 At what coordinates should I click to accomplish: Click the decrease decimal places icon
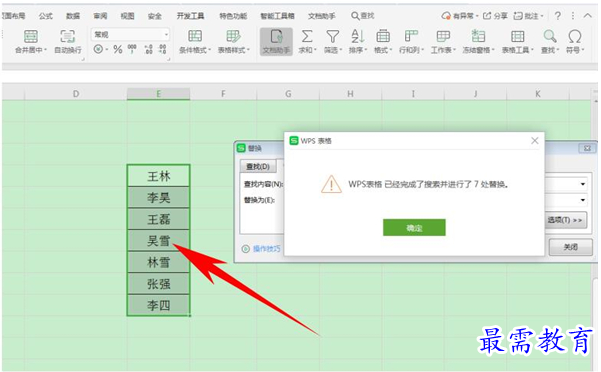pyautogui.click(x=163, y=49)
